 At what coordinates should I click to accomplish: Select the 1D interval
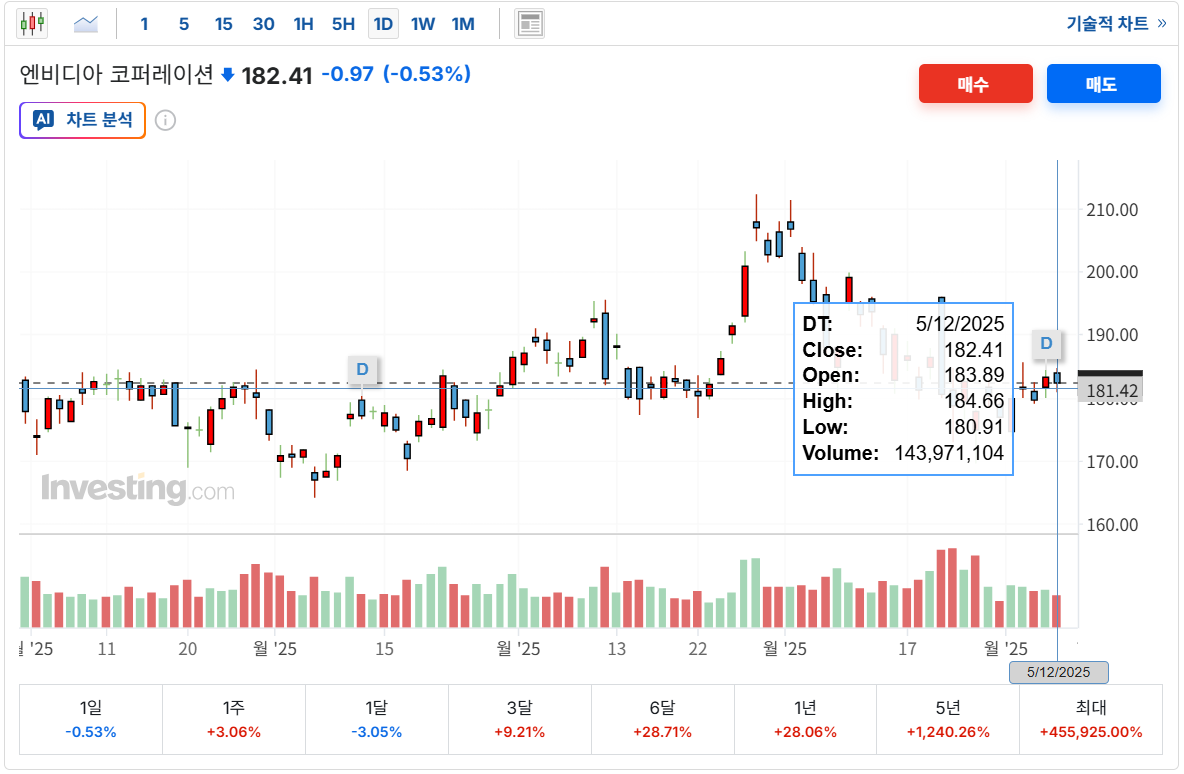[x=384, y=24]
